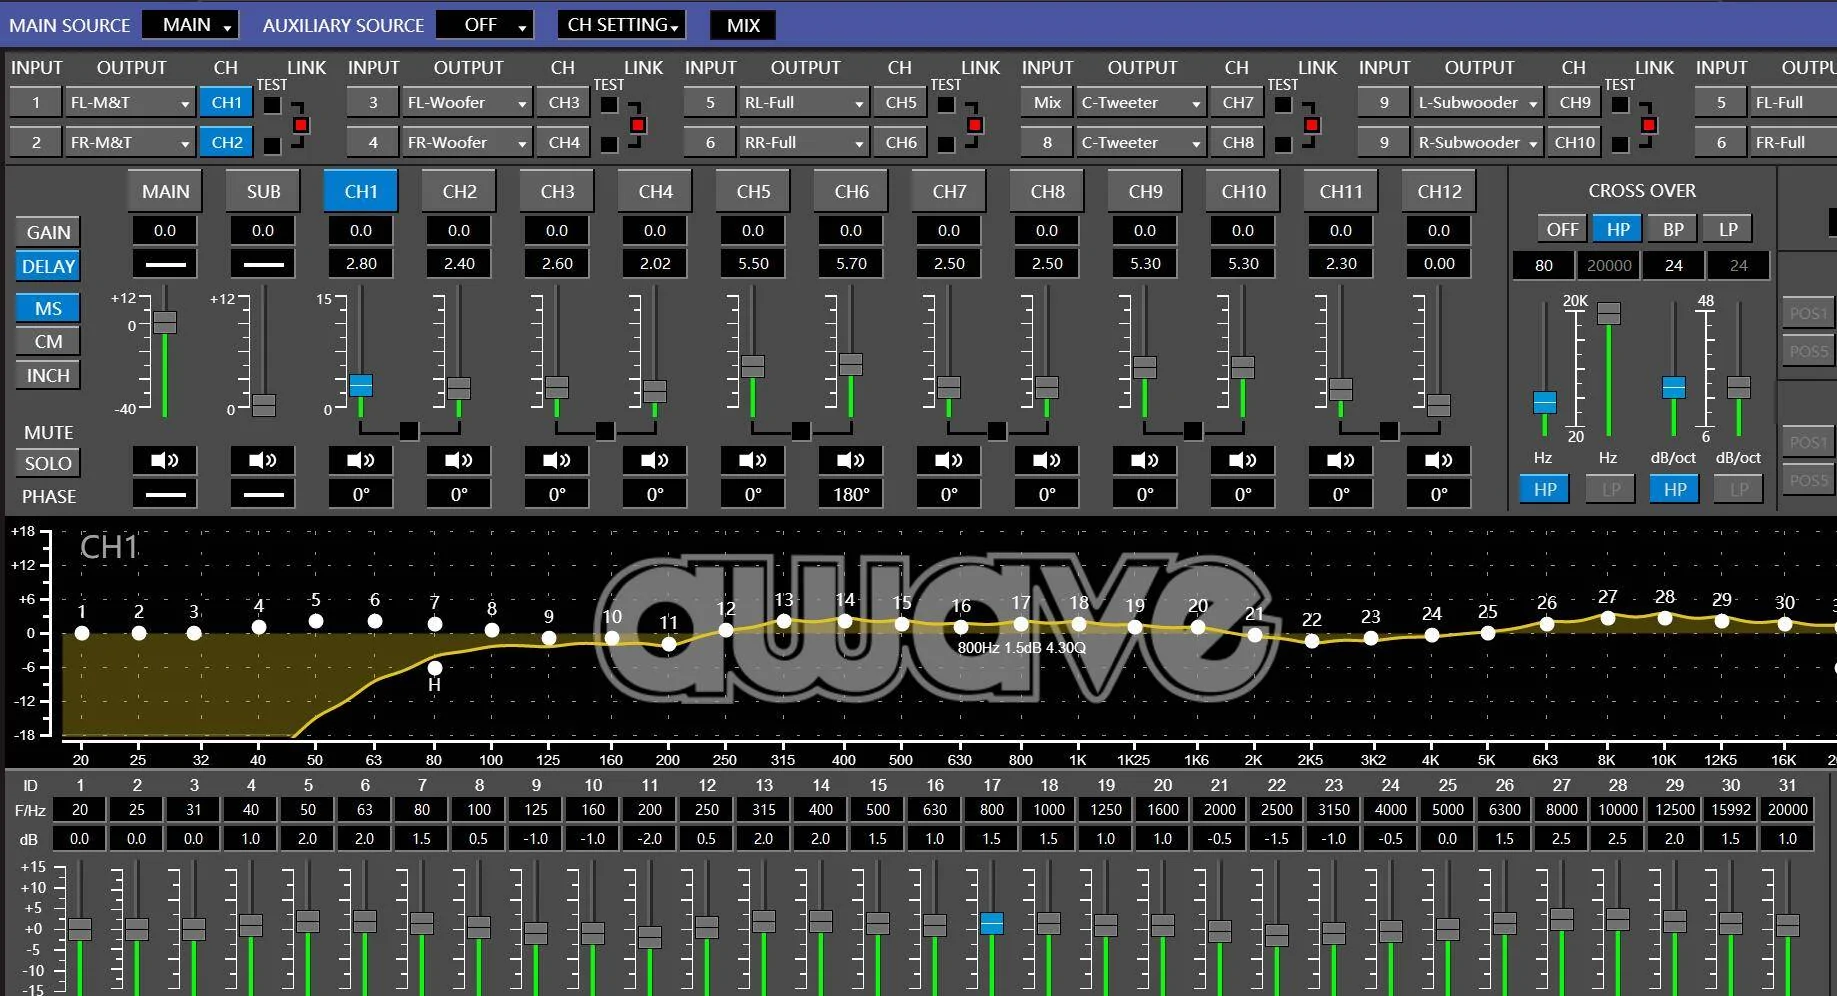This screenshot has height=996, width=1837.
Task: Click the speaker mute icon under CH2 fader
Action: pos(459,460)
